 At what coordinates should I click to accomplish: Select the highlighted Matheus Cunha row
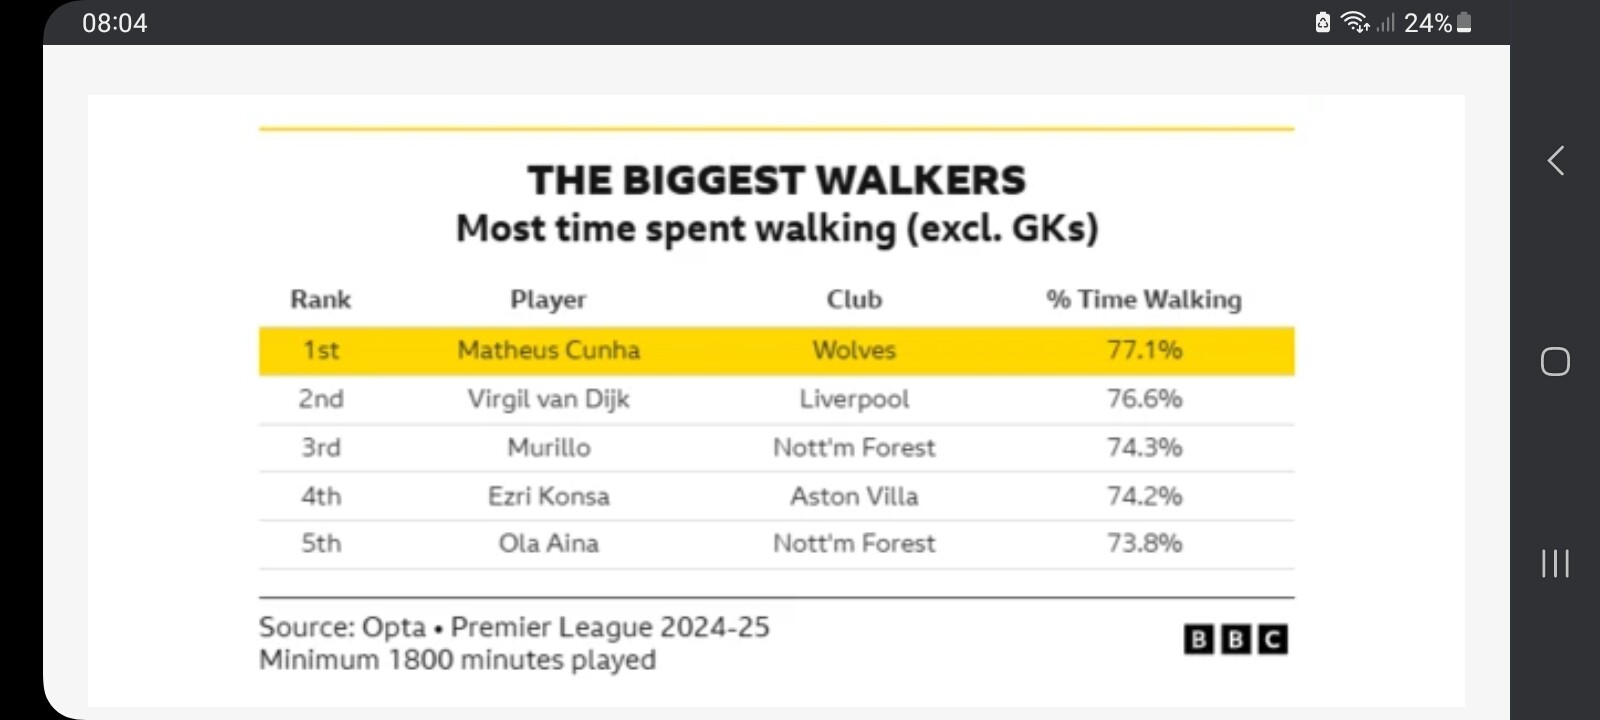(776, 351)
